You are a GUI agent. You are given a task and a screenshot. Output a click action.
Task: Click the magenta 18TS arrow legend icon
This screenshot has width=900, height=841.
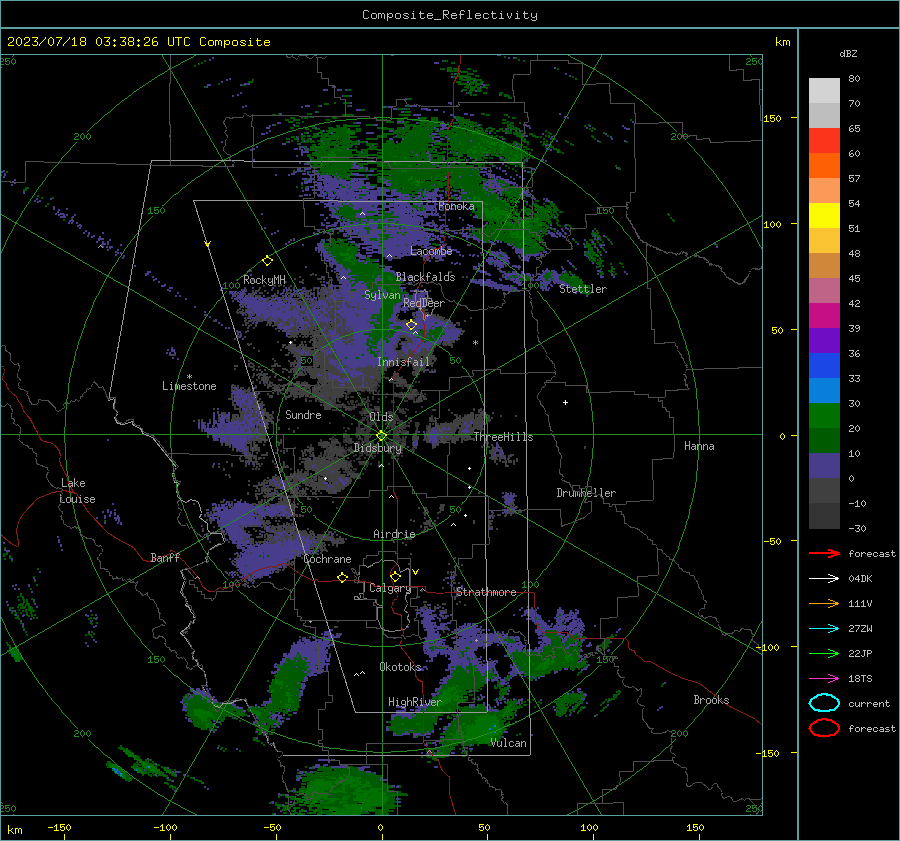[x=824, y=679]
